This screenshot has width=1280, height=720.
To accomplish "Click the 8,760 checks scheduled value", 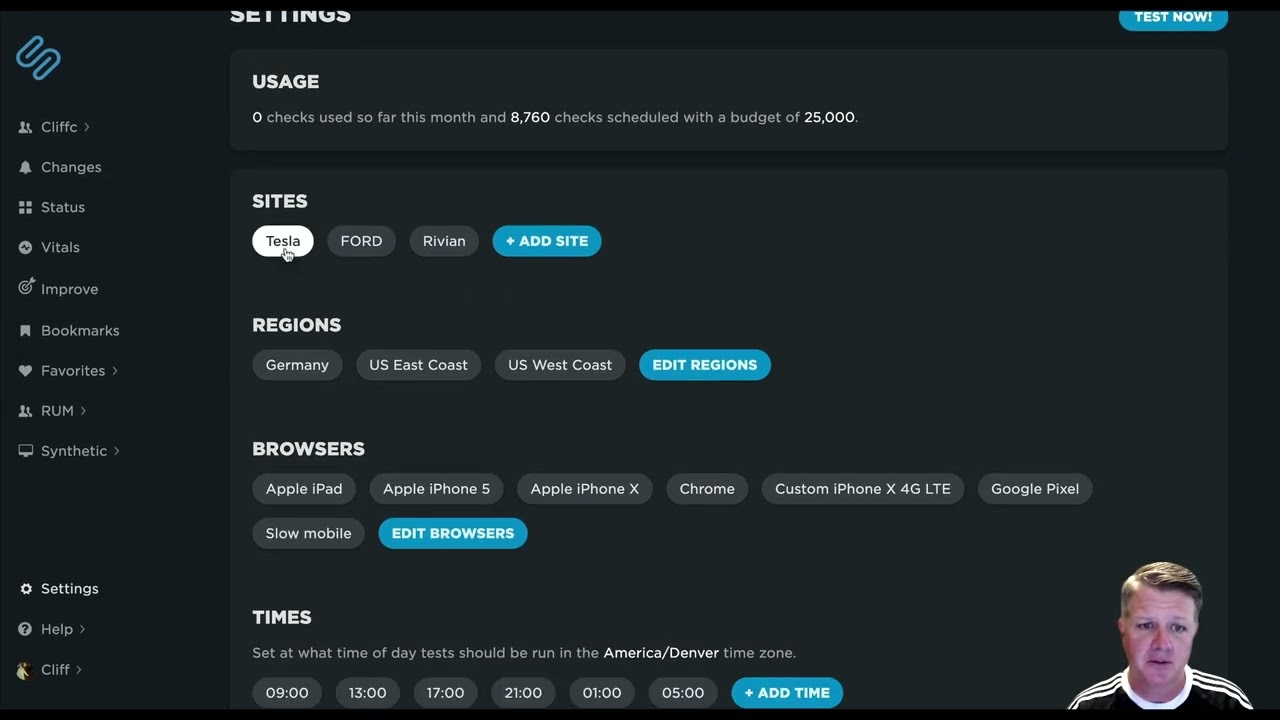I will (x=530, y=117).
